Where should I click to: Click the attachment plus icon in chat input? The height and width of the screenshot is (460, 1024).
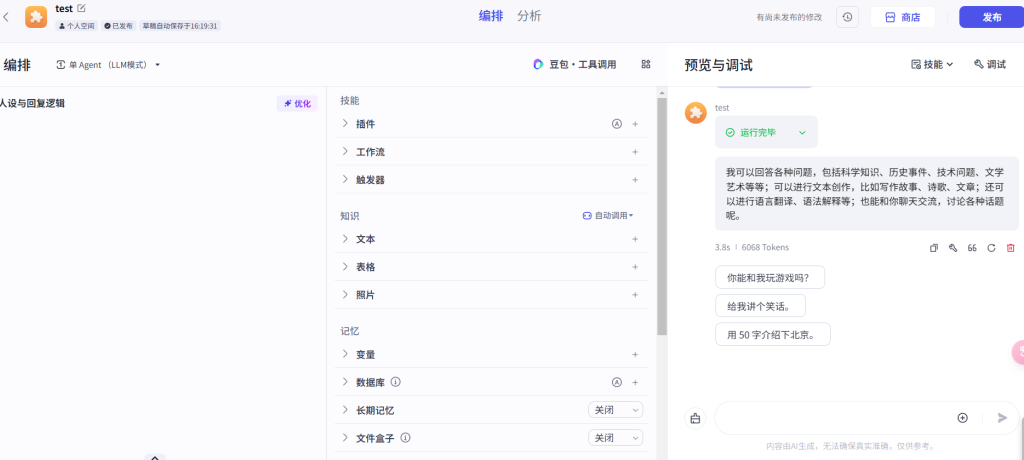[x=962, y=418]
